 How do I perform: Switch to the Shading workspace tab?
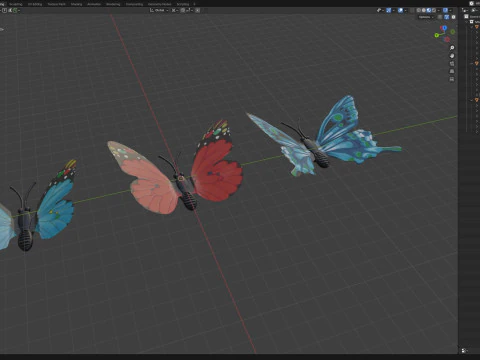76,4
